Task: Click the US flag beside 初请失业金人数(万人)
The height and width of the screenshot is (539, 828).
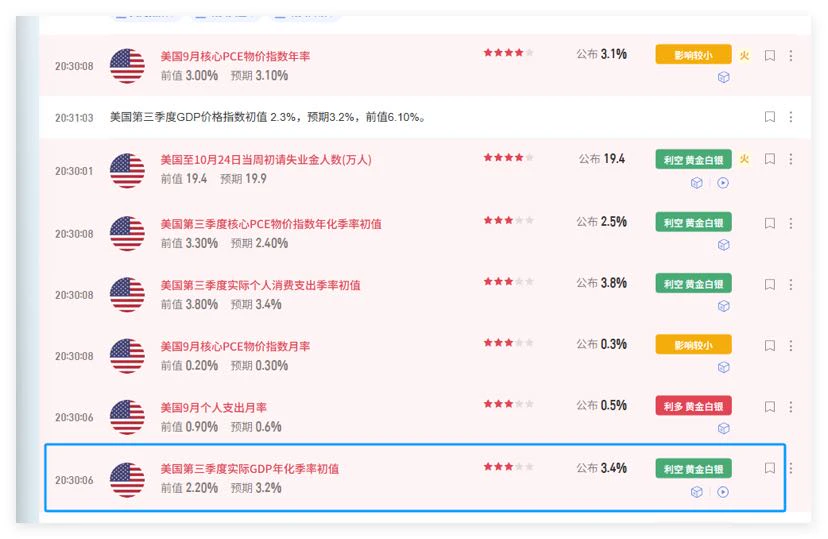Action: [127, 171]
